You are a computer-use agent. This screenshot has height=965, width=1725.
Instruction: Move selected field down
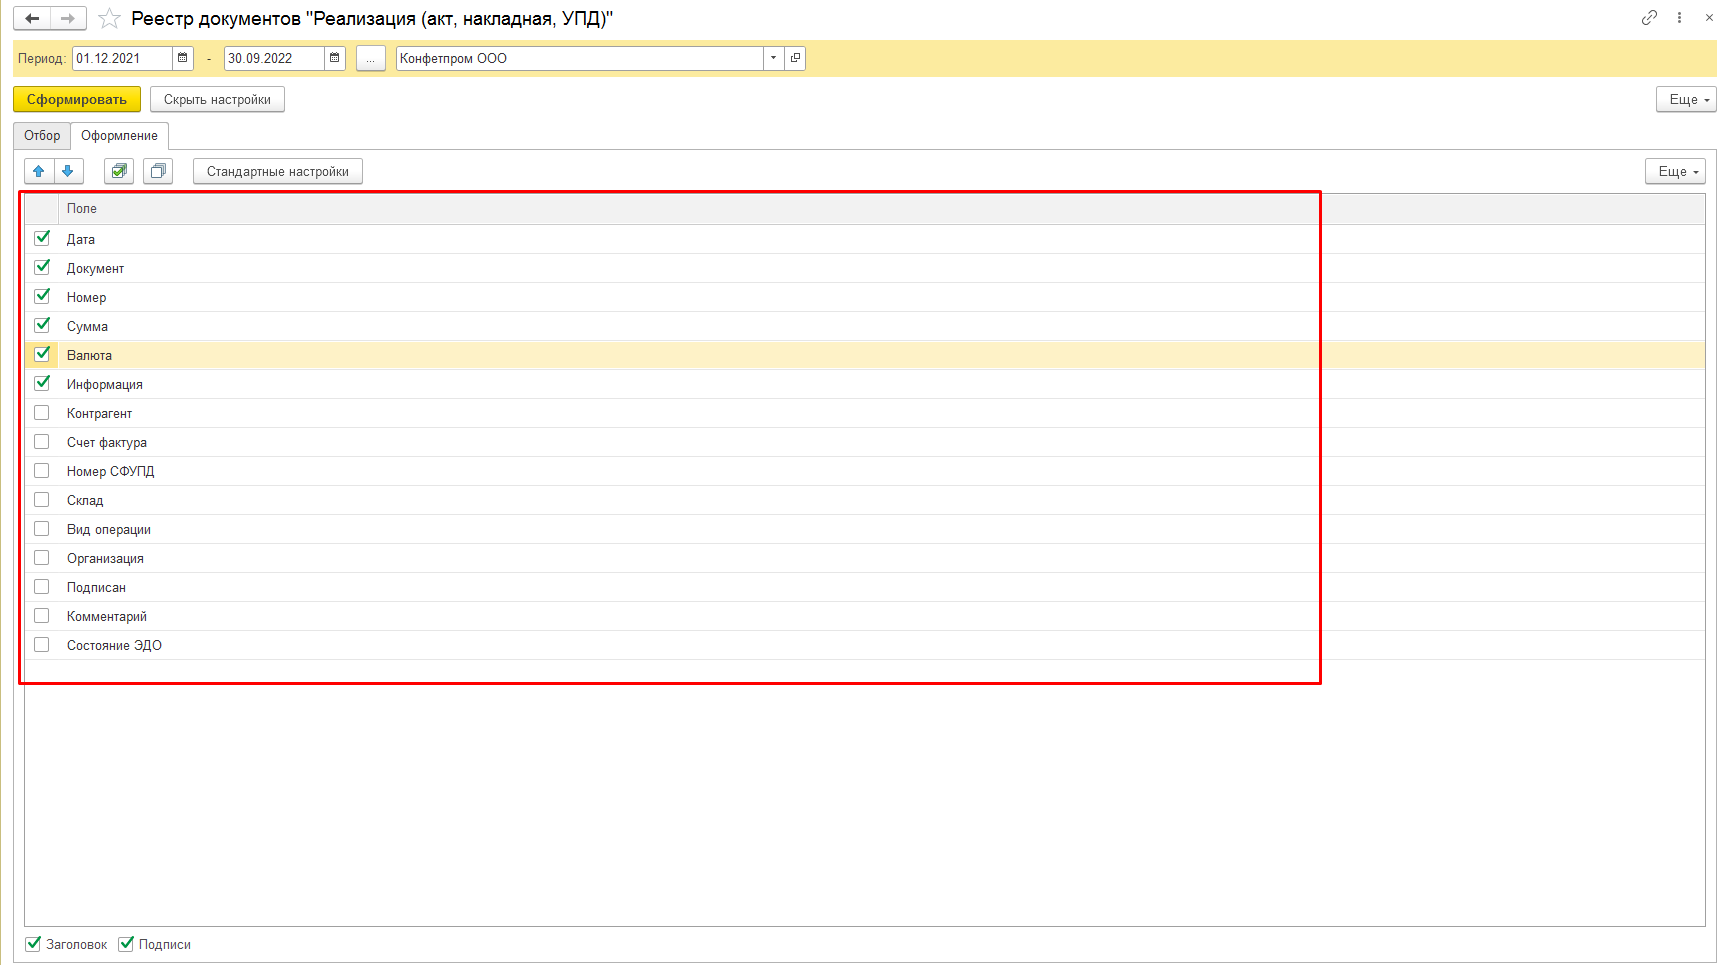[68, 171]
